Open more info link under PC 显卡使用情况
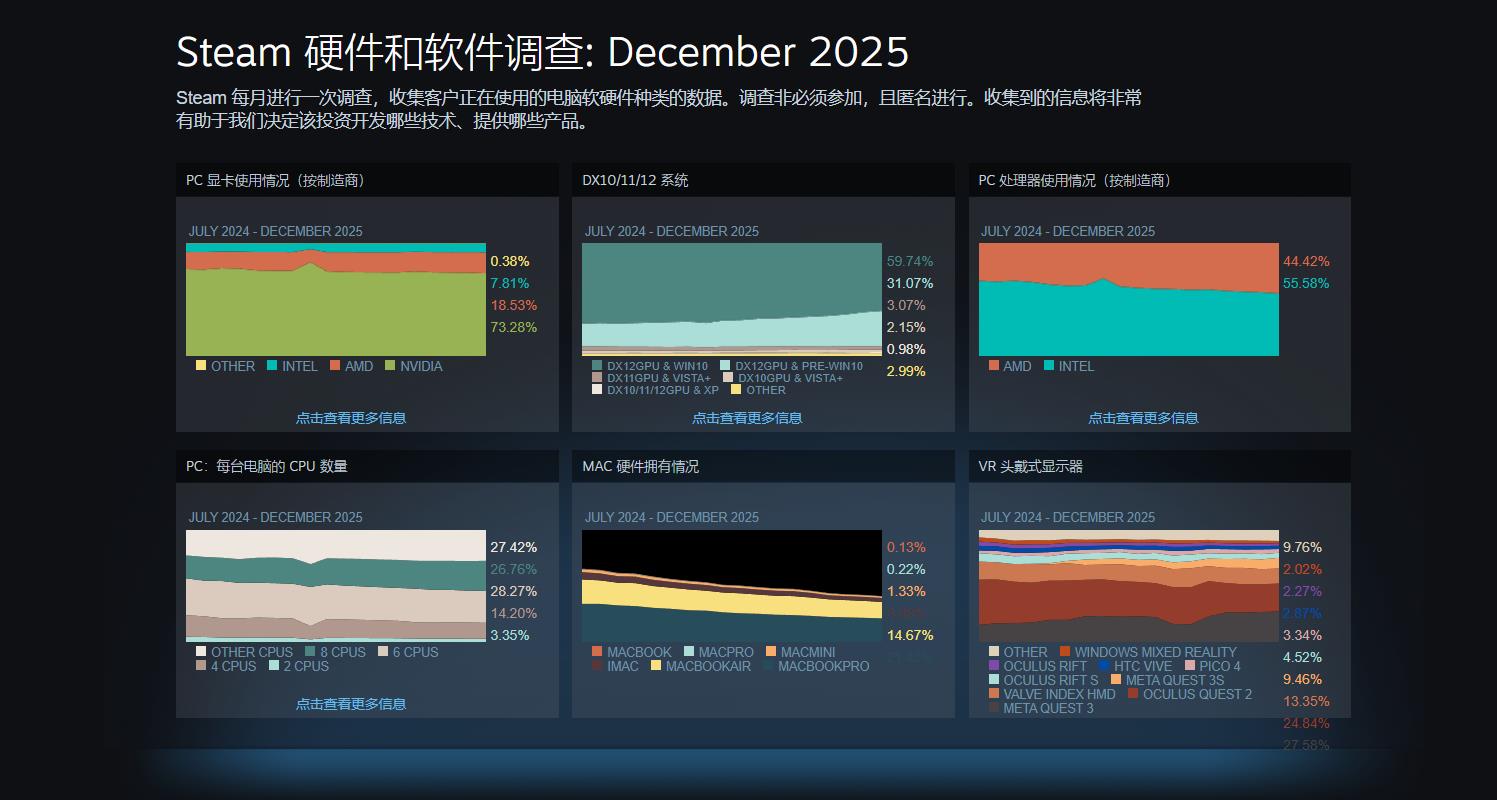The width and height of the screenshot is (1497, 800). pos(350,418)
